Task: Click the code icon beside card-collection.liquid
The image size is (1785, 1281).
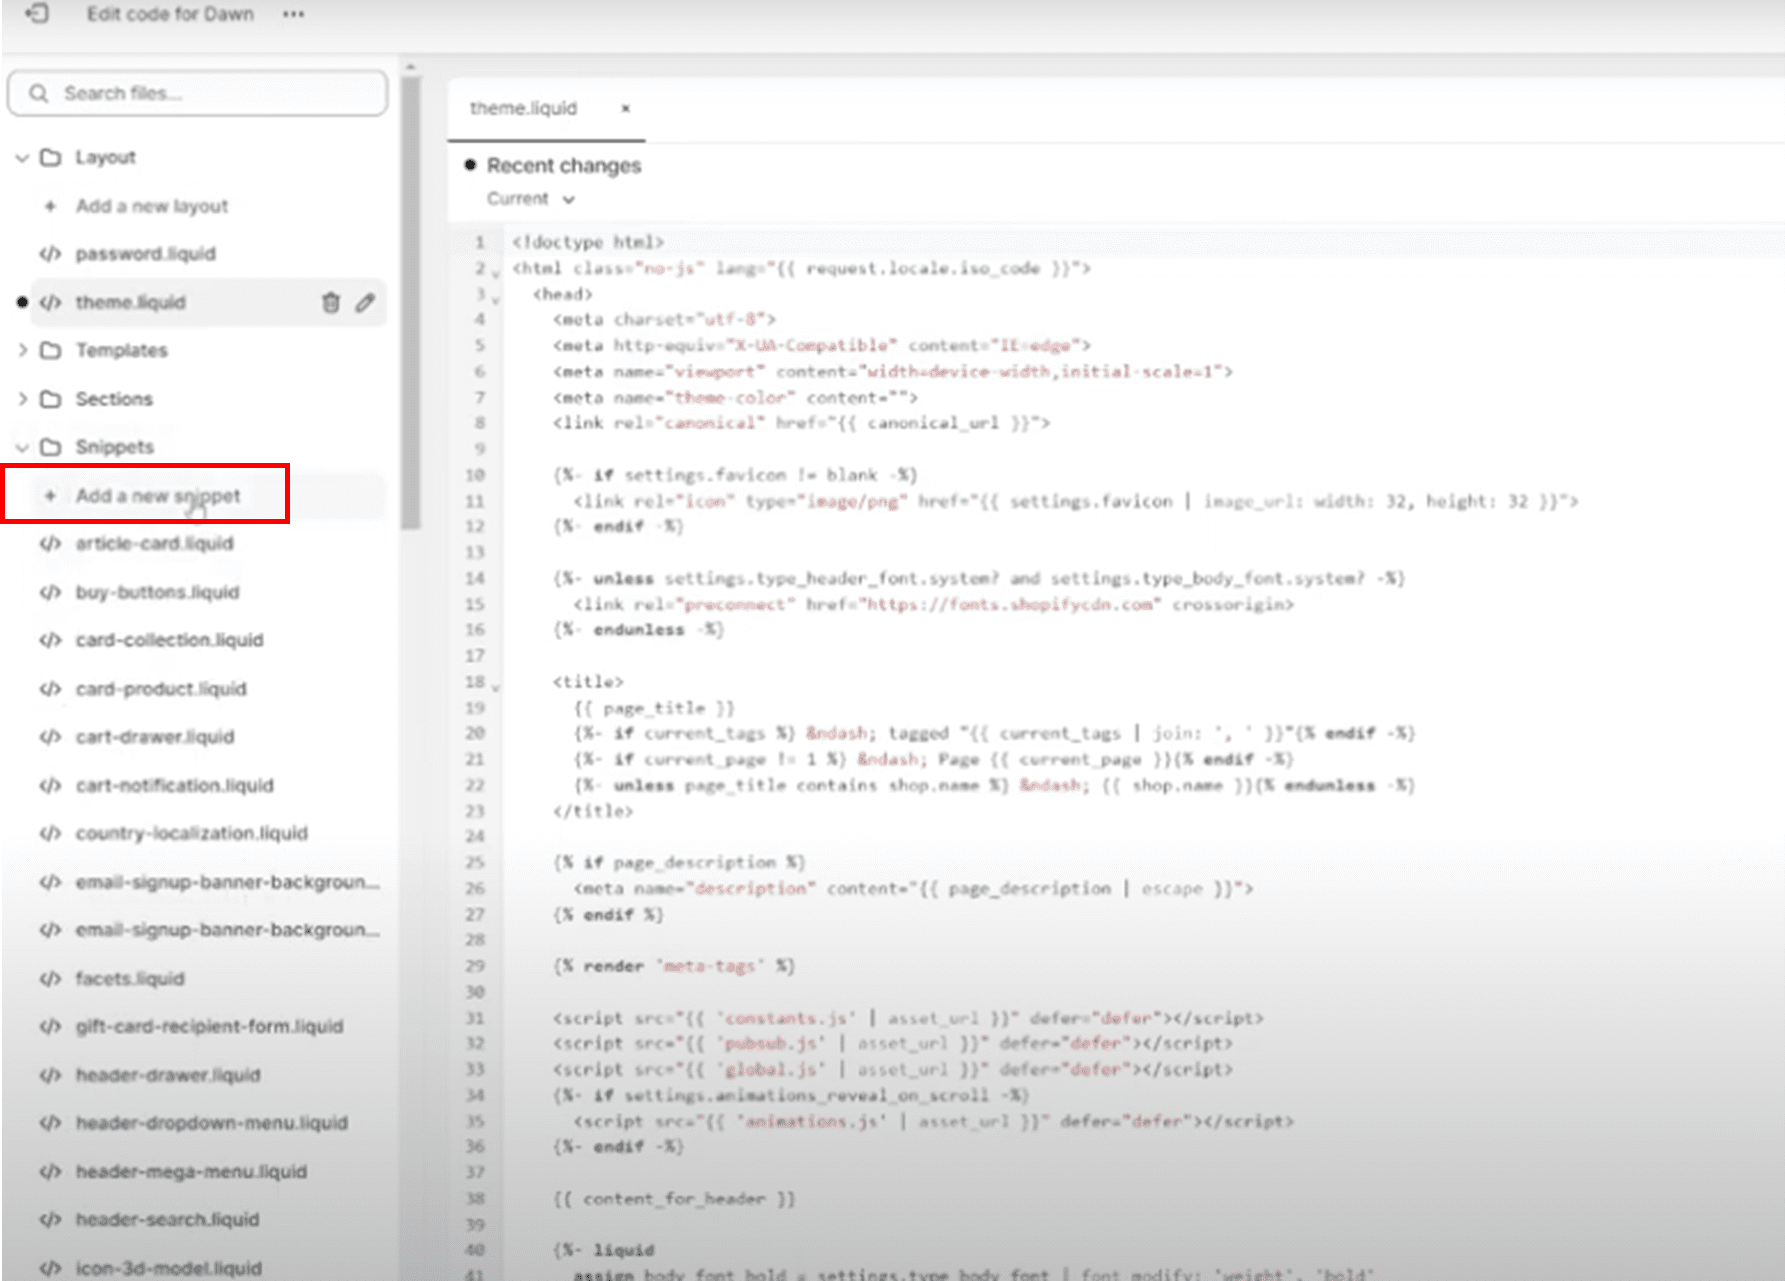Action: point(50,640)
